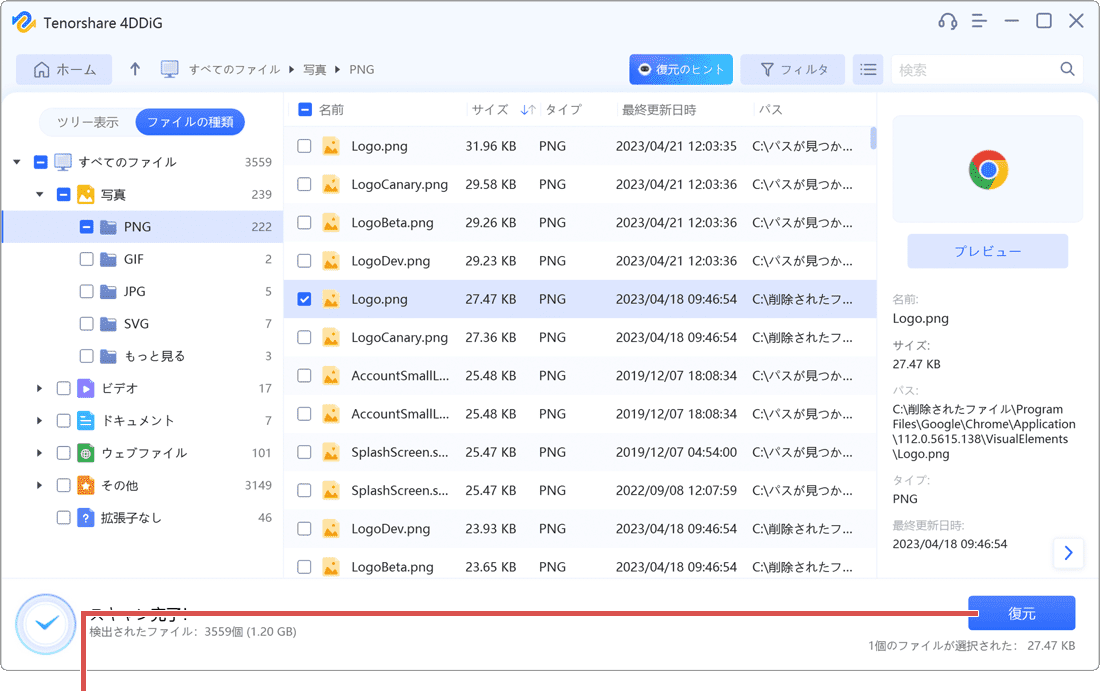Check the select-all checkbox in the 名前 column
Viewport: 1100px width, 691px height.
coord(304,108)
